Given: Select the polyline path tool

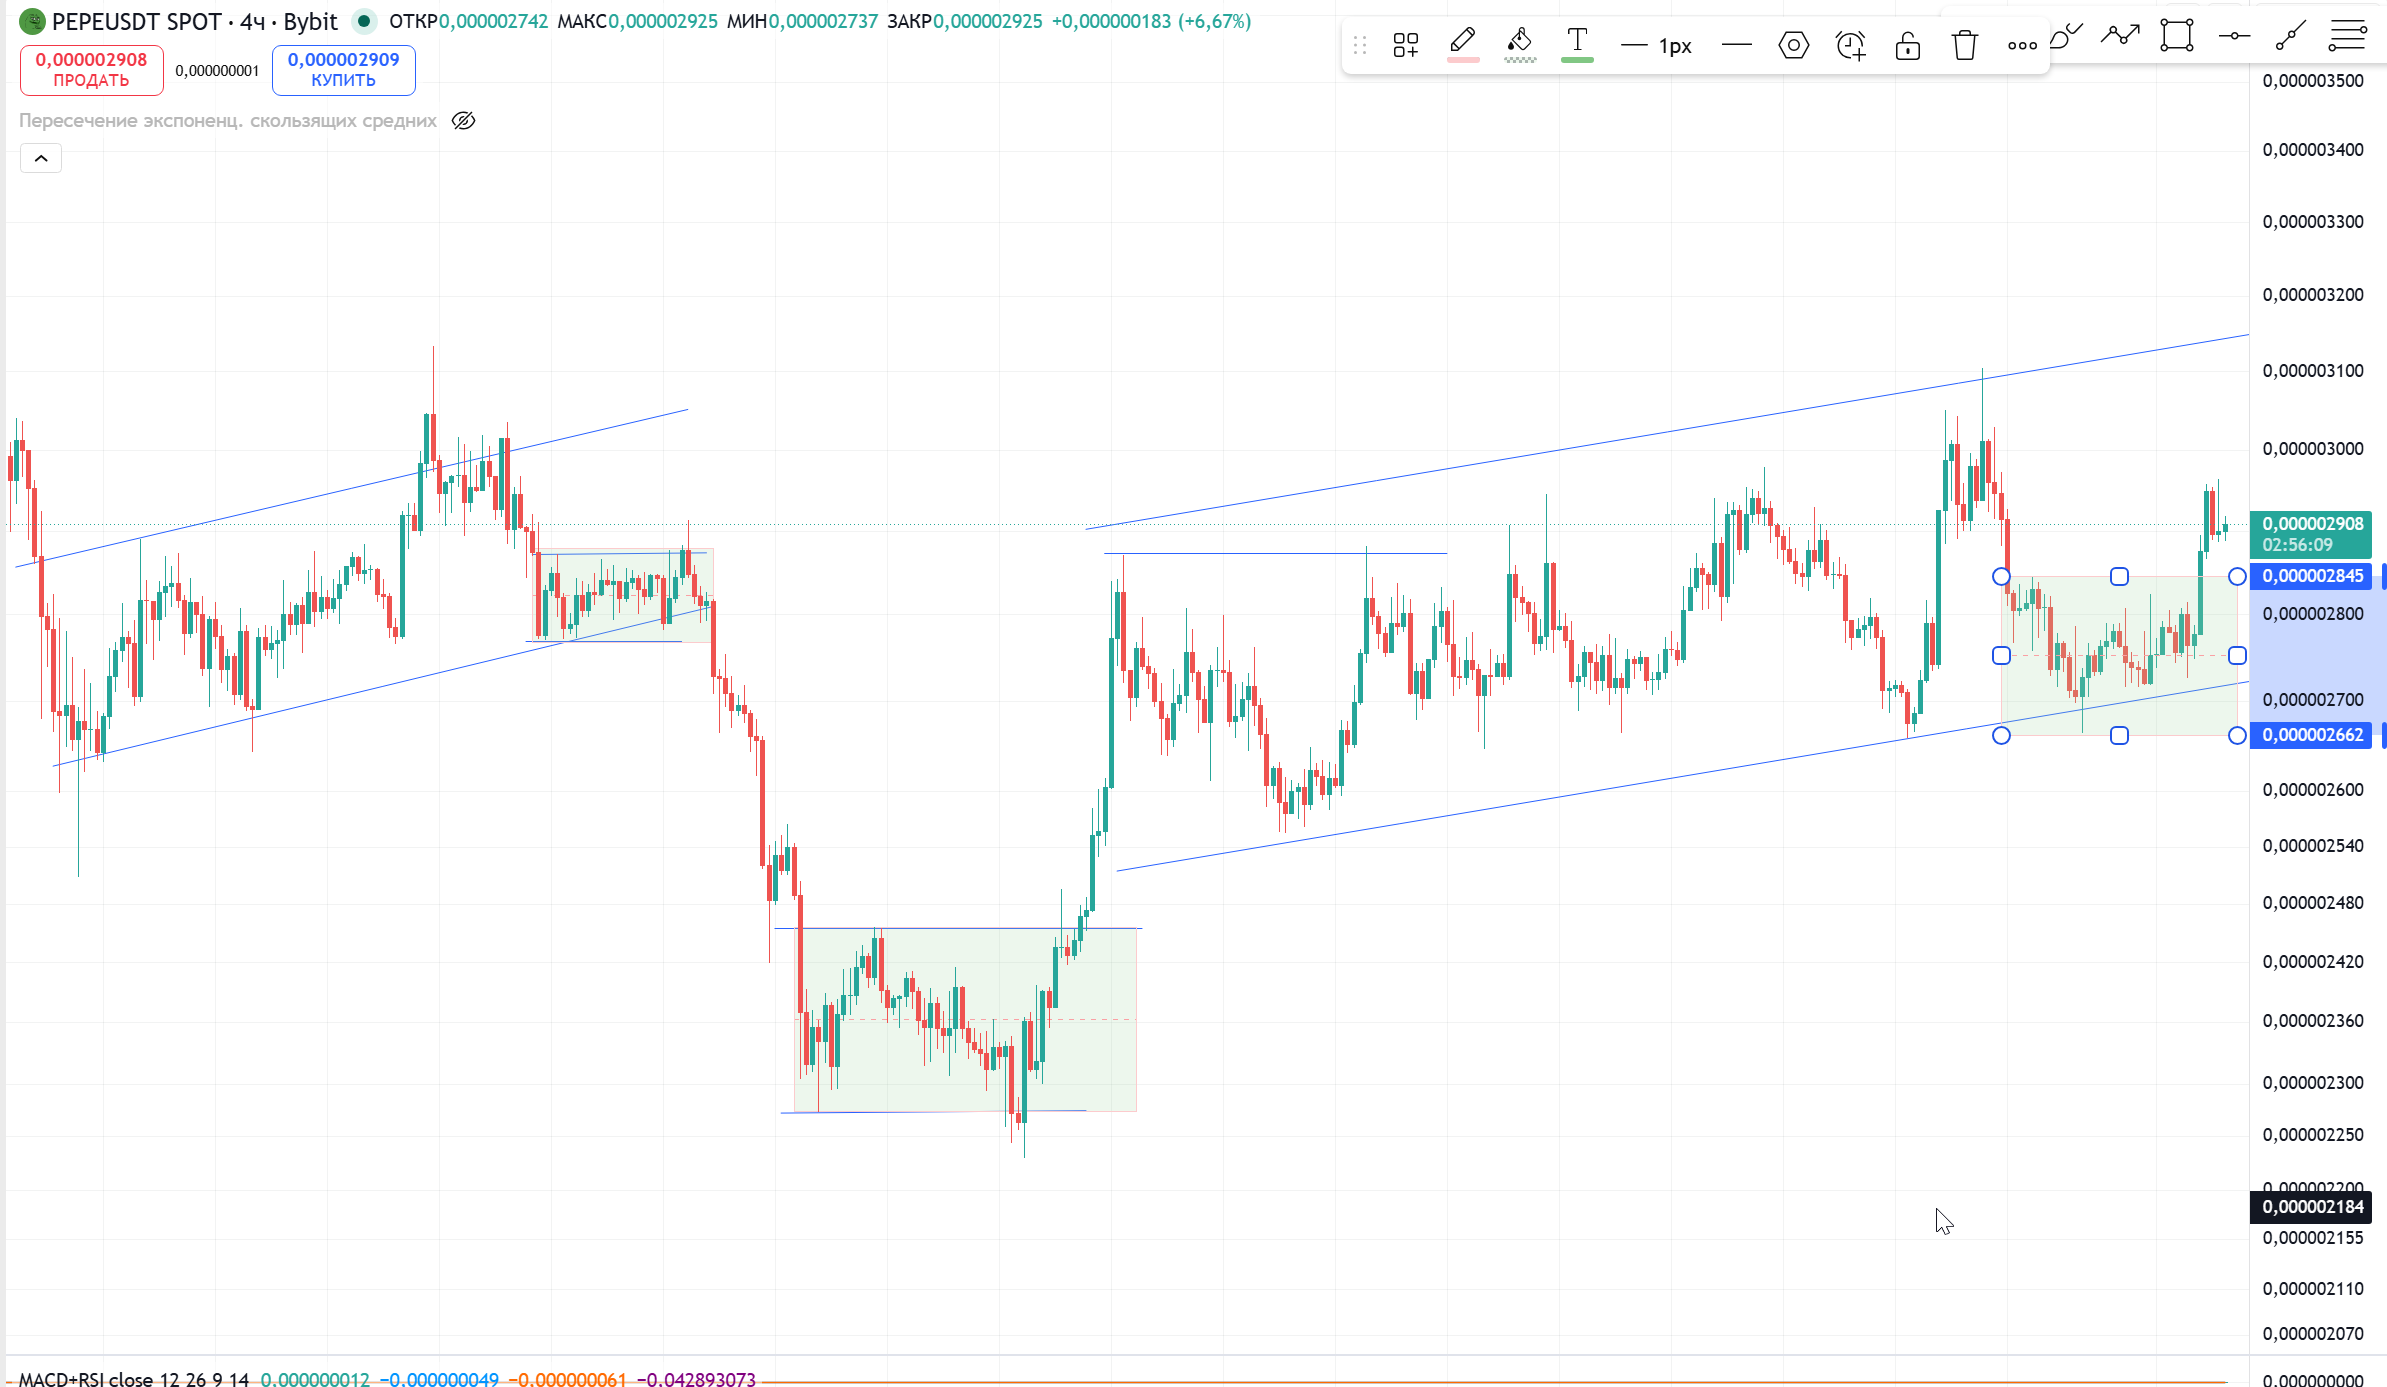Looking at the screenshot, I should [2119, 36].
